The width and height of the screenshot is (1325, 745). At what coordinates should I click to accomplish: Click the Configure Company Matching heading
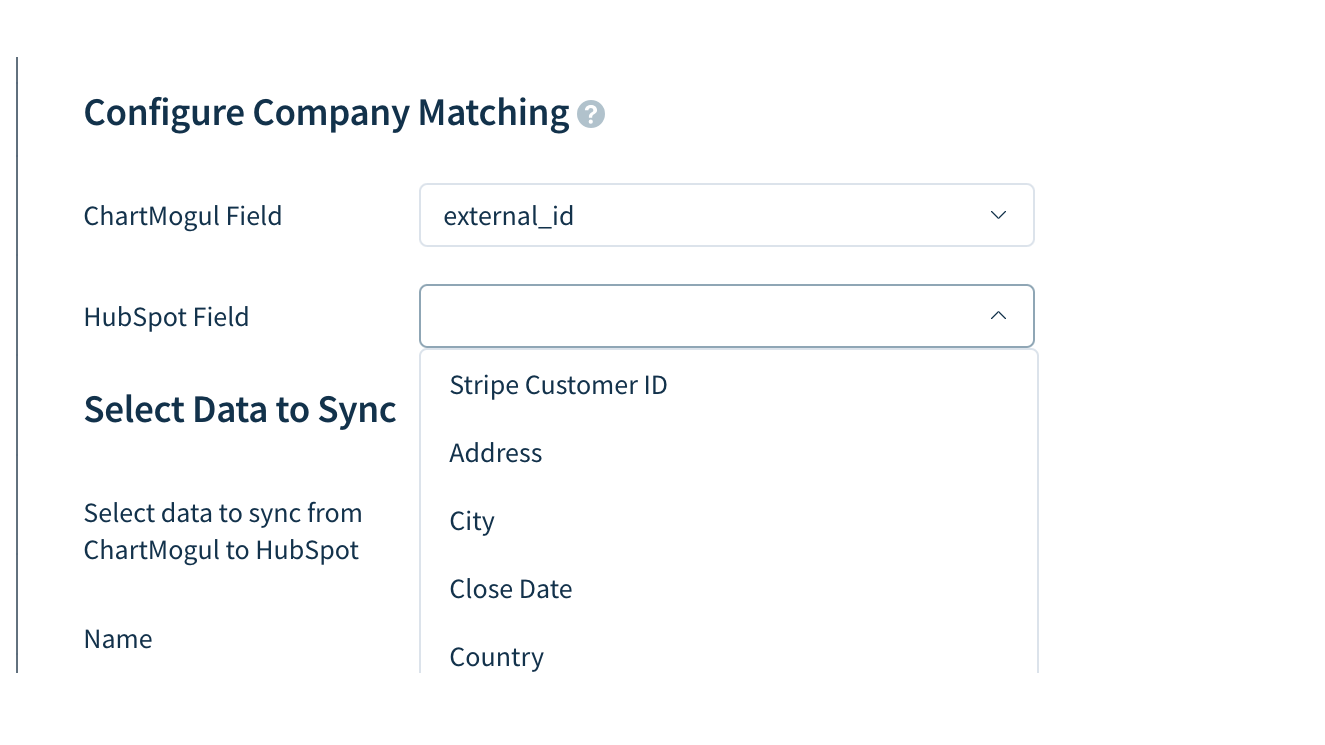point(326,112)
